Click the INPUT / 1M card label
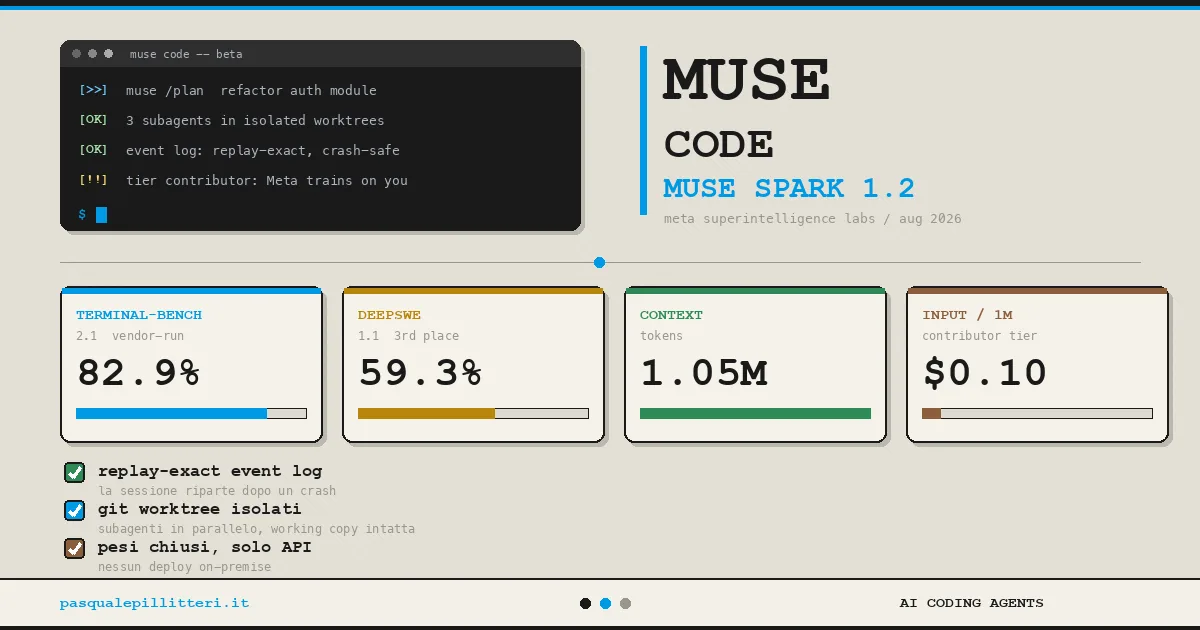This screenshot has width=1200, height=630. [x=967, y=315]
